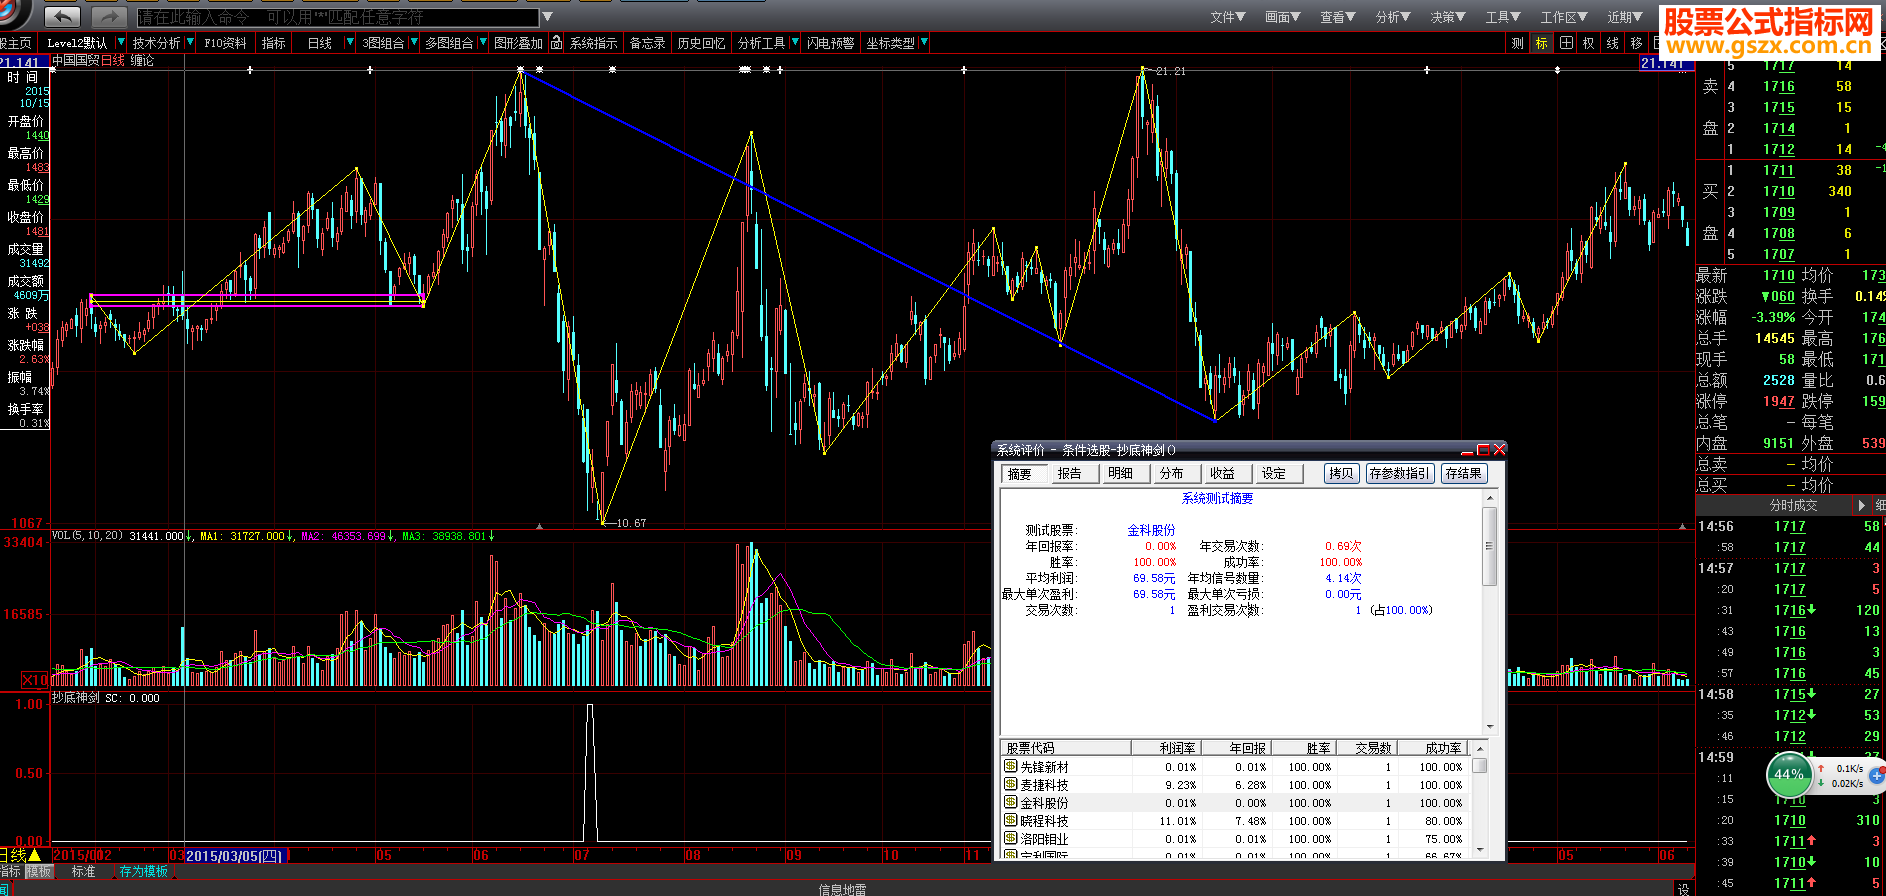Click the forward arrow navigation button
This screenshot has height=896, width=1886.
click(x=108, y=17)
